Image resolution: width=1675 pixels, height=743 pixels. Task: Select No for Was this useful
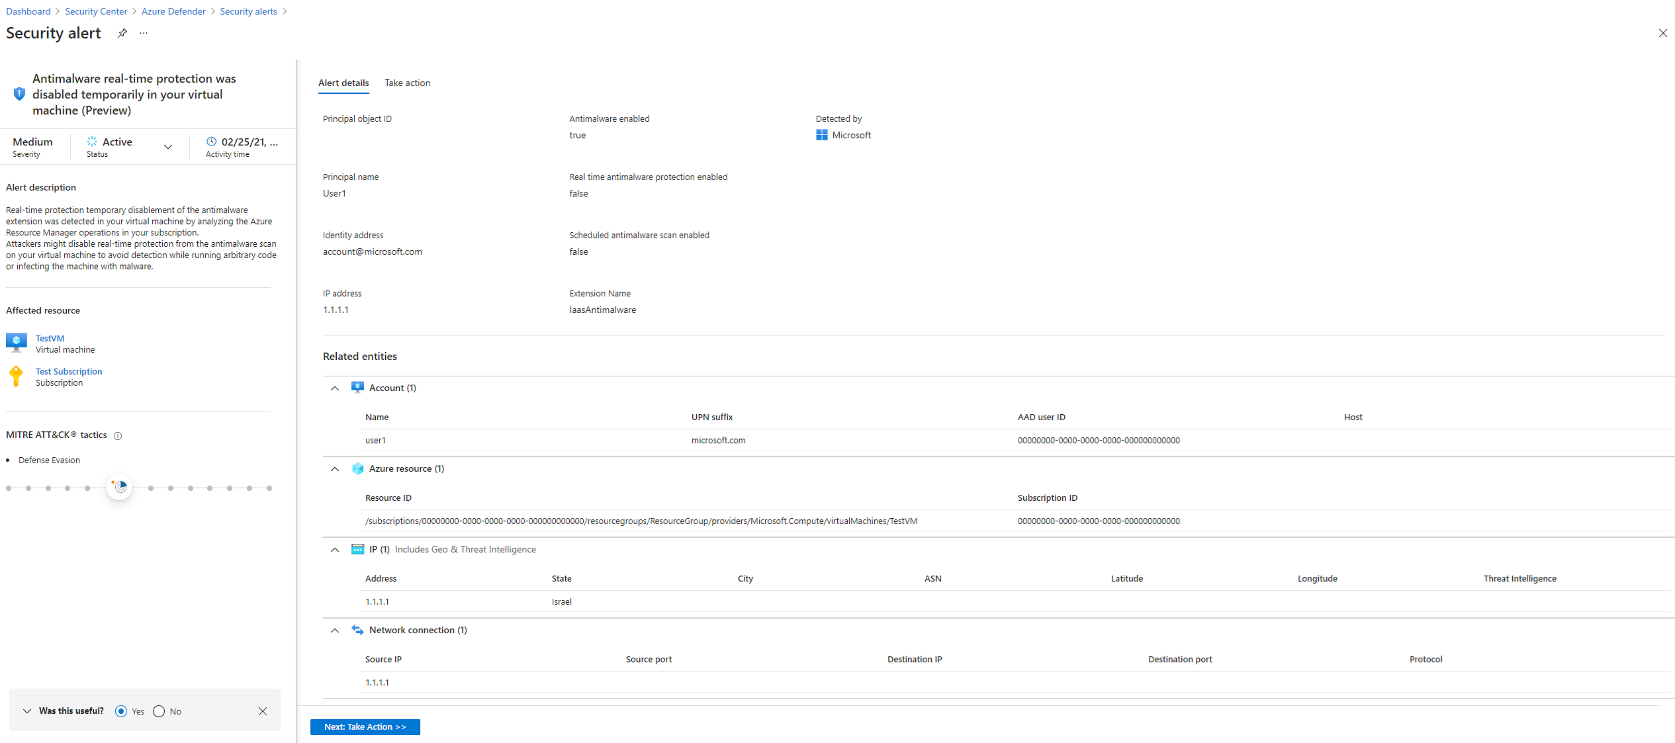point(159,711)
